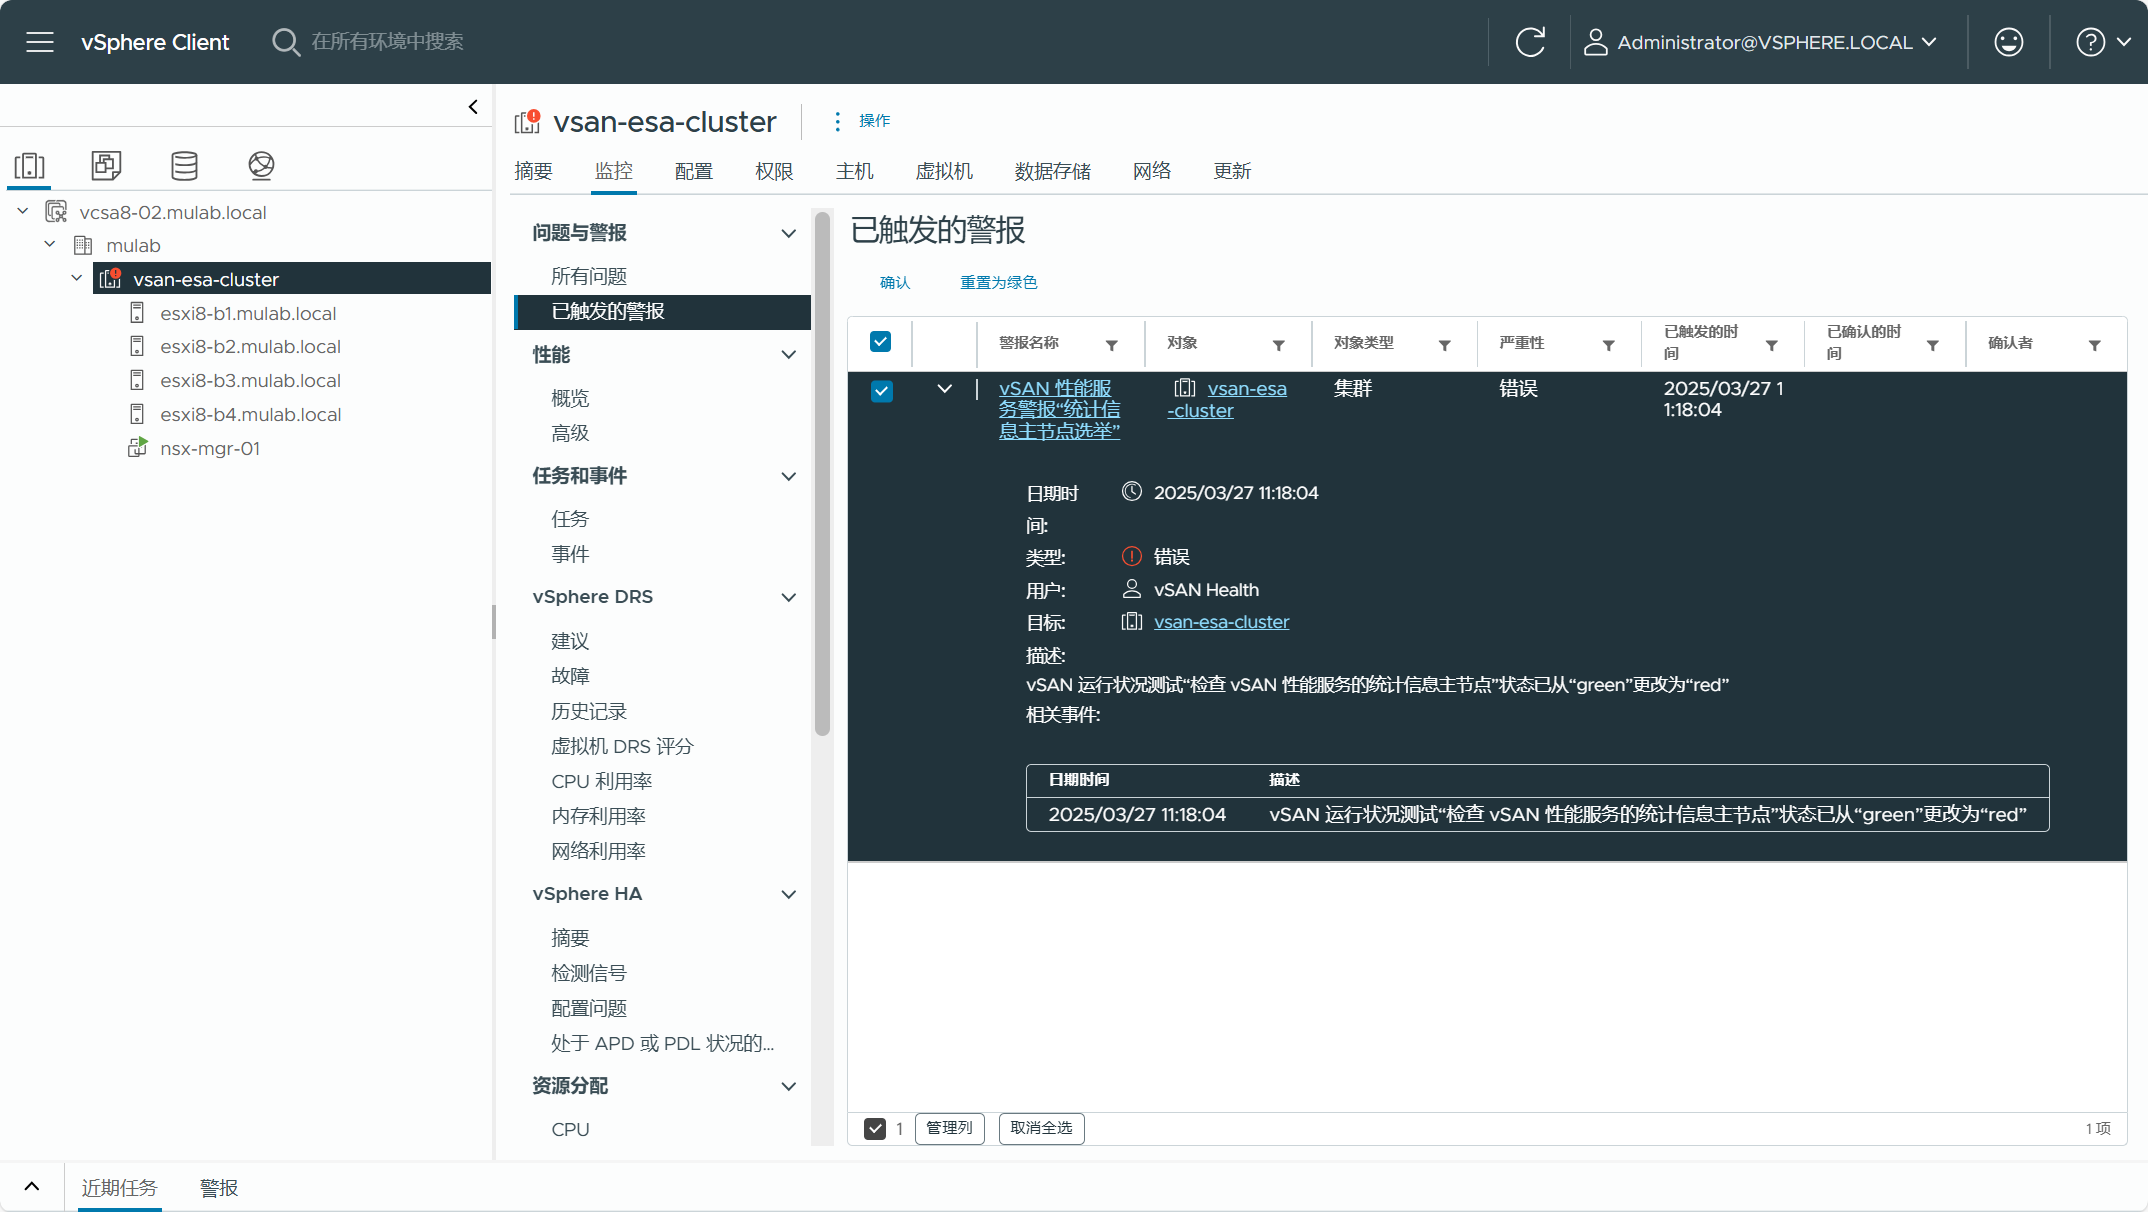
Task: Open the smiley feedback icon
Action: click(x=2008, y=42)
